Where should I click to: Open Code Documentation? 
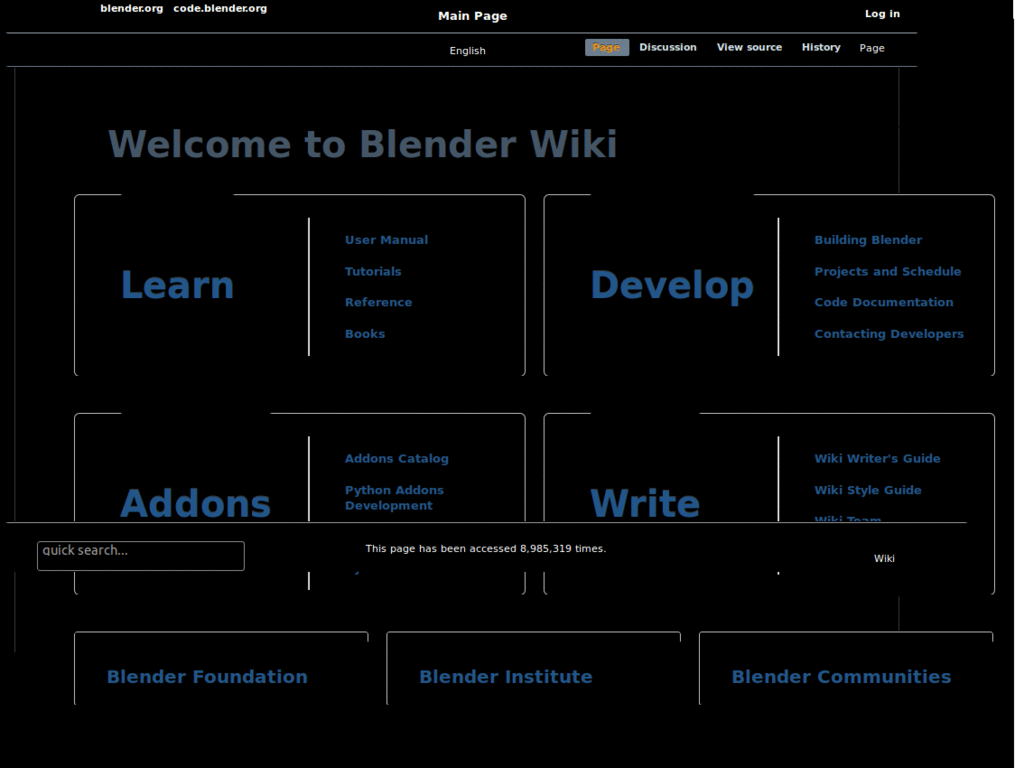(884, 302)
